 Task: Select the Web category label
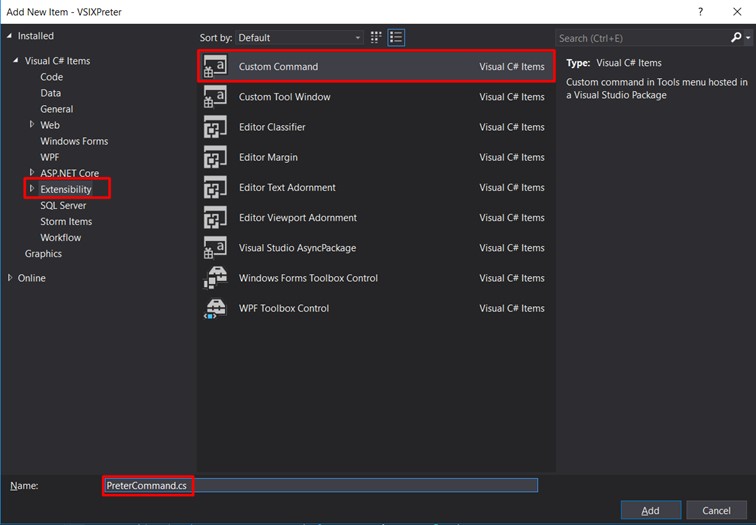click(x=50, y=125)
